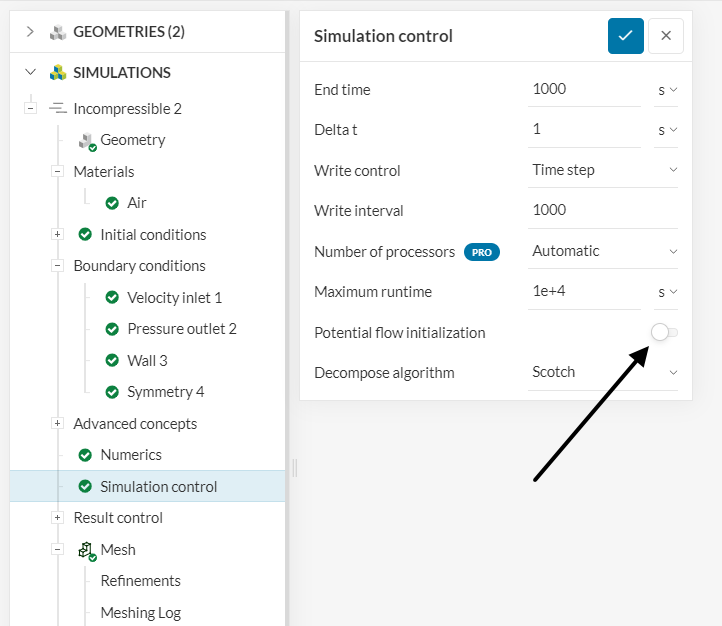The height and width of the screenshot is (626, 722).
Task: Click the Materials label
Action: tap(104, 172)
